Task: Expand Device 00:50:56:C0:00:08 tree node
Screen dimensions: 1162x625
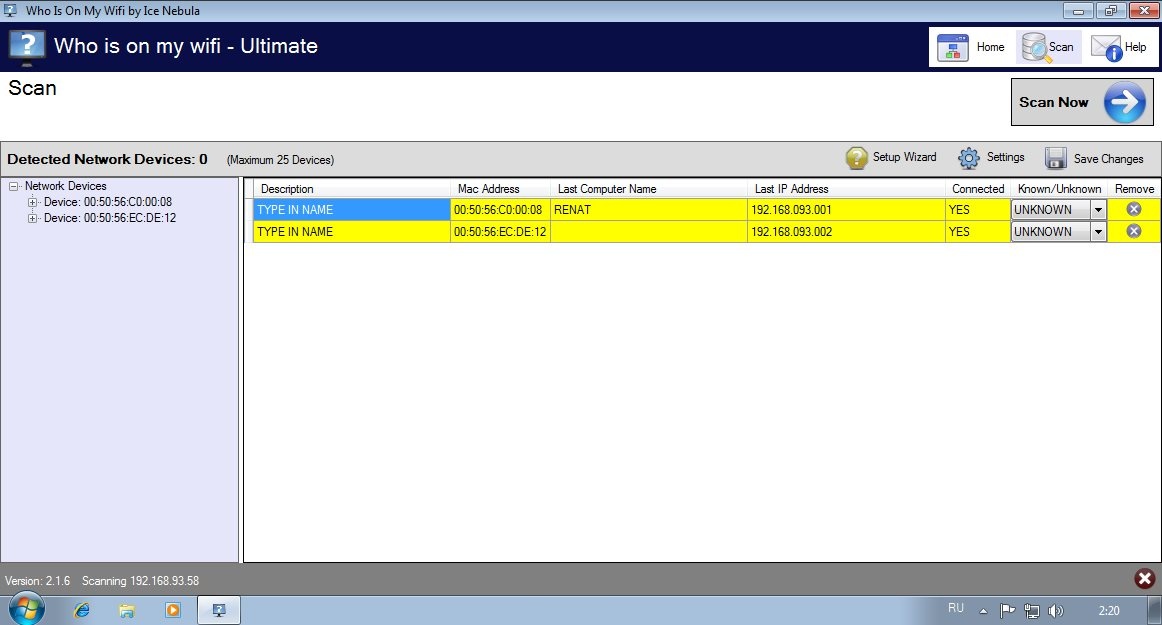Action: [32, 202]
